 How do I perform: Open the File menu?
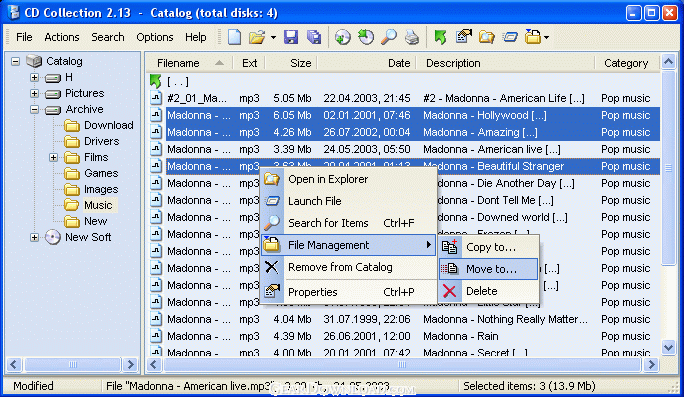tap(24, 37)
